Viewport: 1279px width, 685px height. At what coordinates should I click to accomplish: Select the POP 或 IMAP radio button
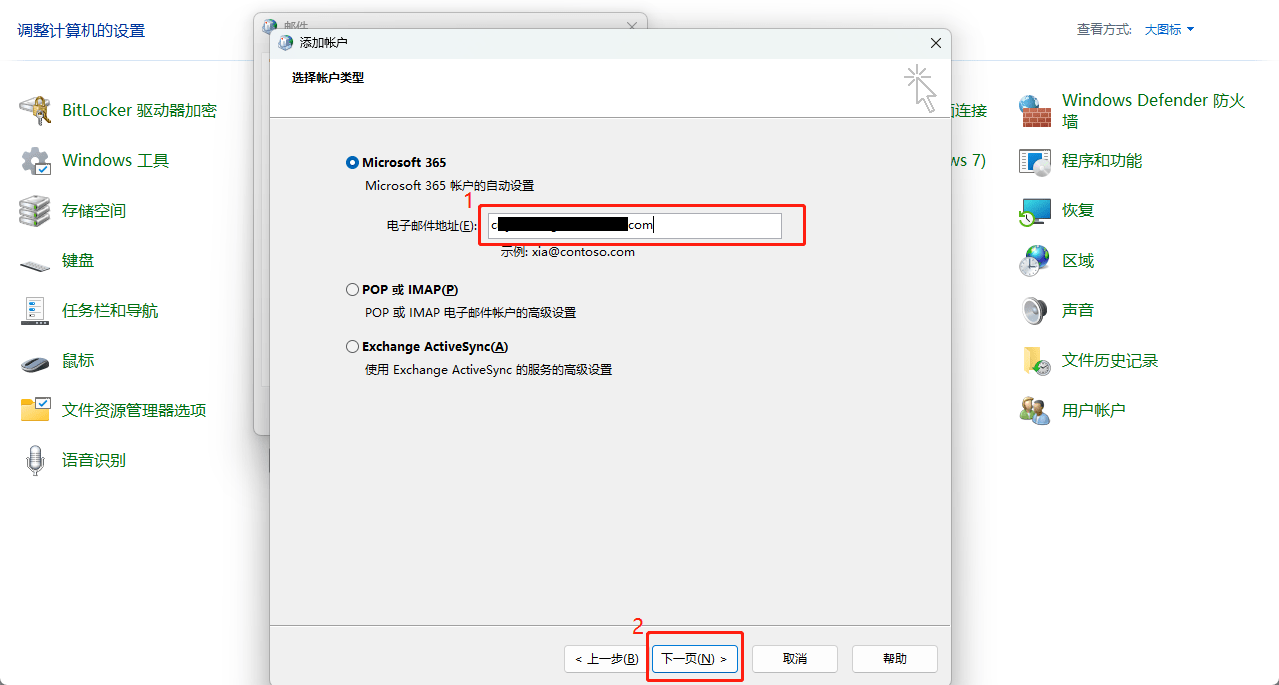tap(352, 290)
